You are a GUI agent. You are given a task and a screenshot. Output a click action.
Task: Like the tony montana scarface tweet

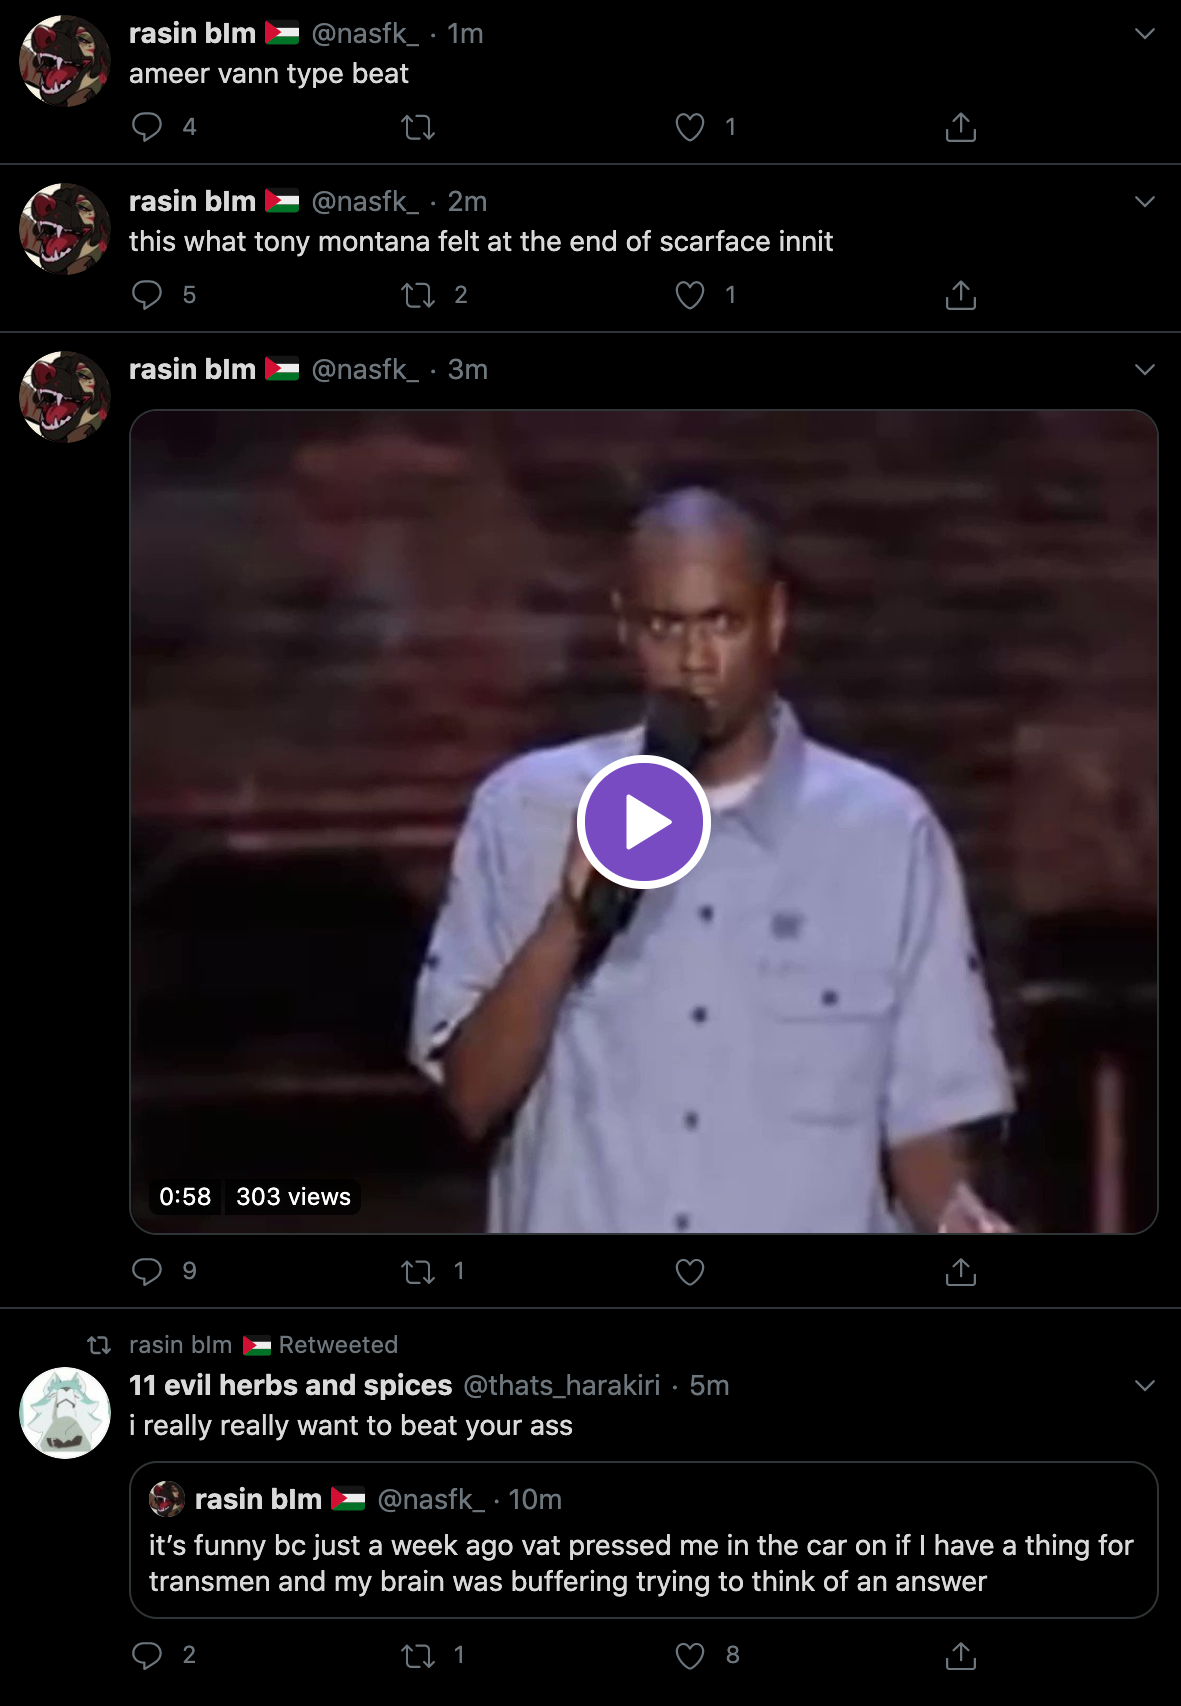point(690,295)
